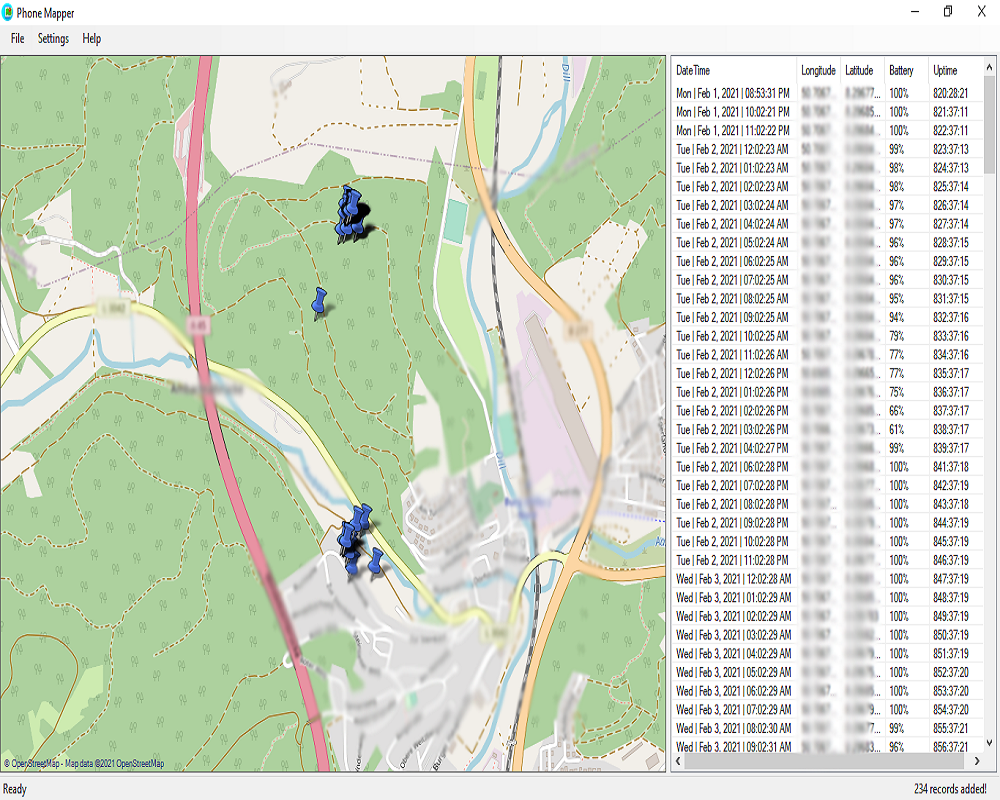Select the lone pin right of the southern cluster
The width and height of the screenshot is (1000, 800).
(376, 562)
